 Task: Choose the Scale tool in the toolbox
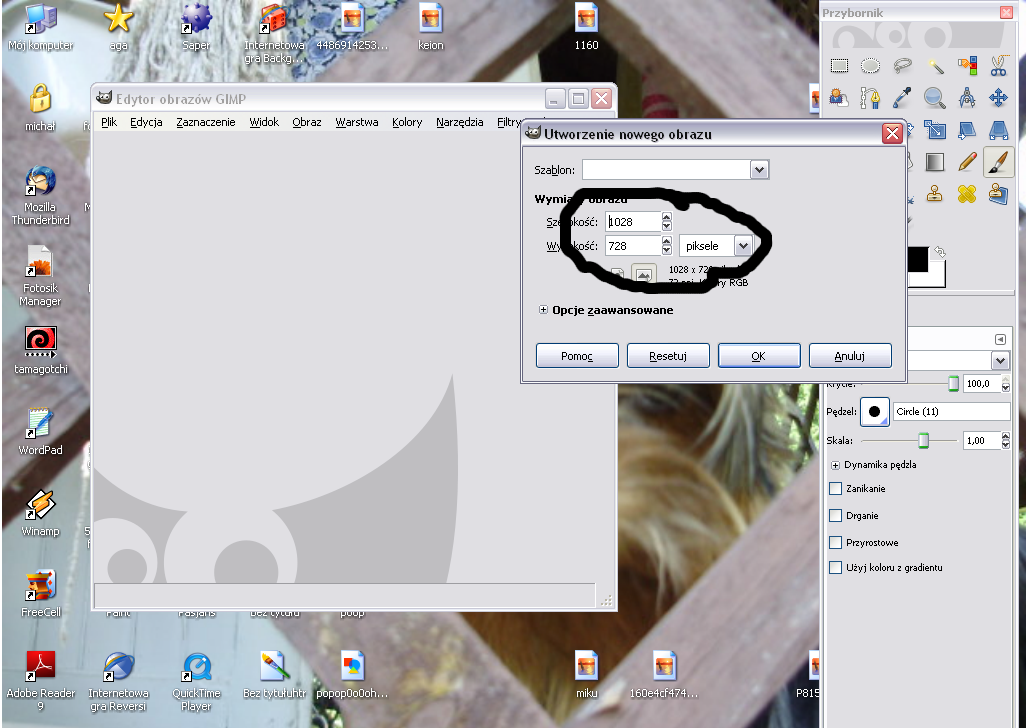click(935, 130)
